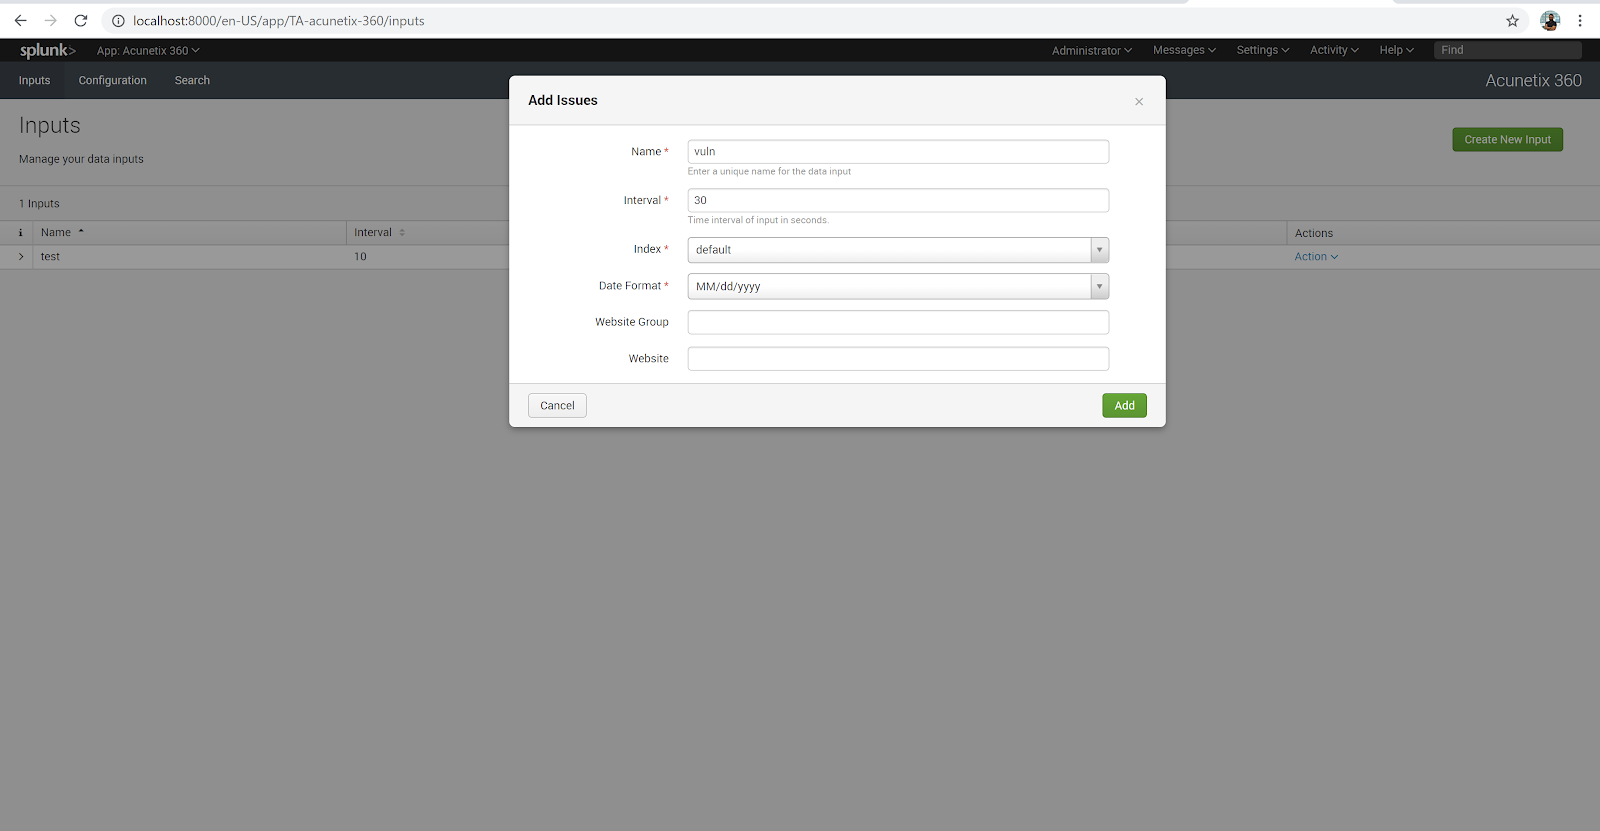
Task: Open the Index dropdown showing default
Action: [898, 250]
